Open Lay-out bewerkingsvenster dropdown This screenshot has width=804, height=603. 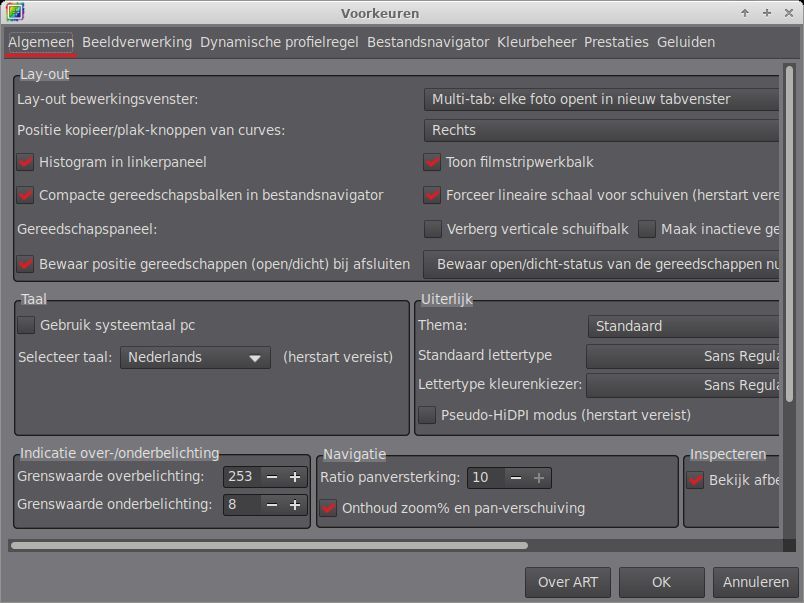pos(601,99)
